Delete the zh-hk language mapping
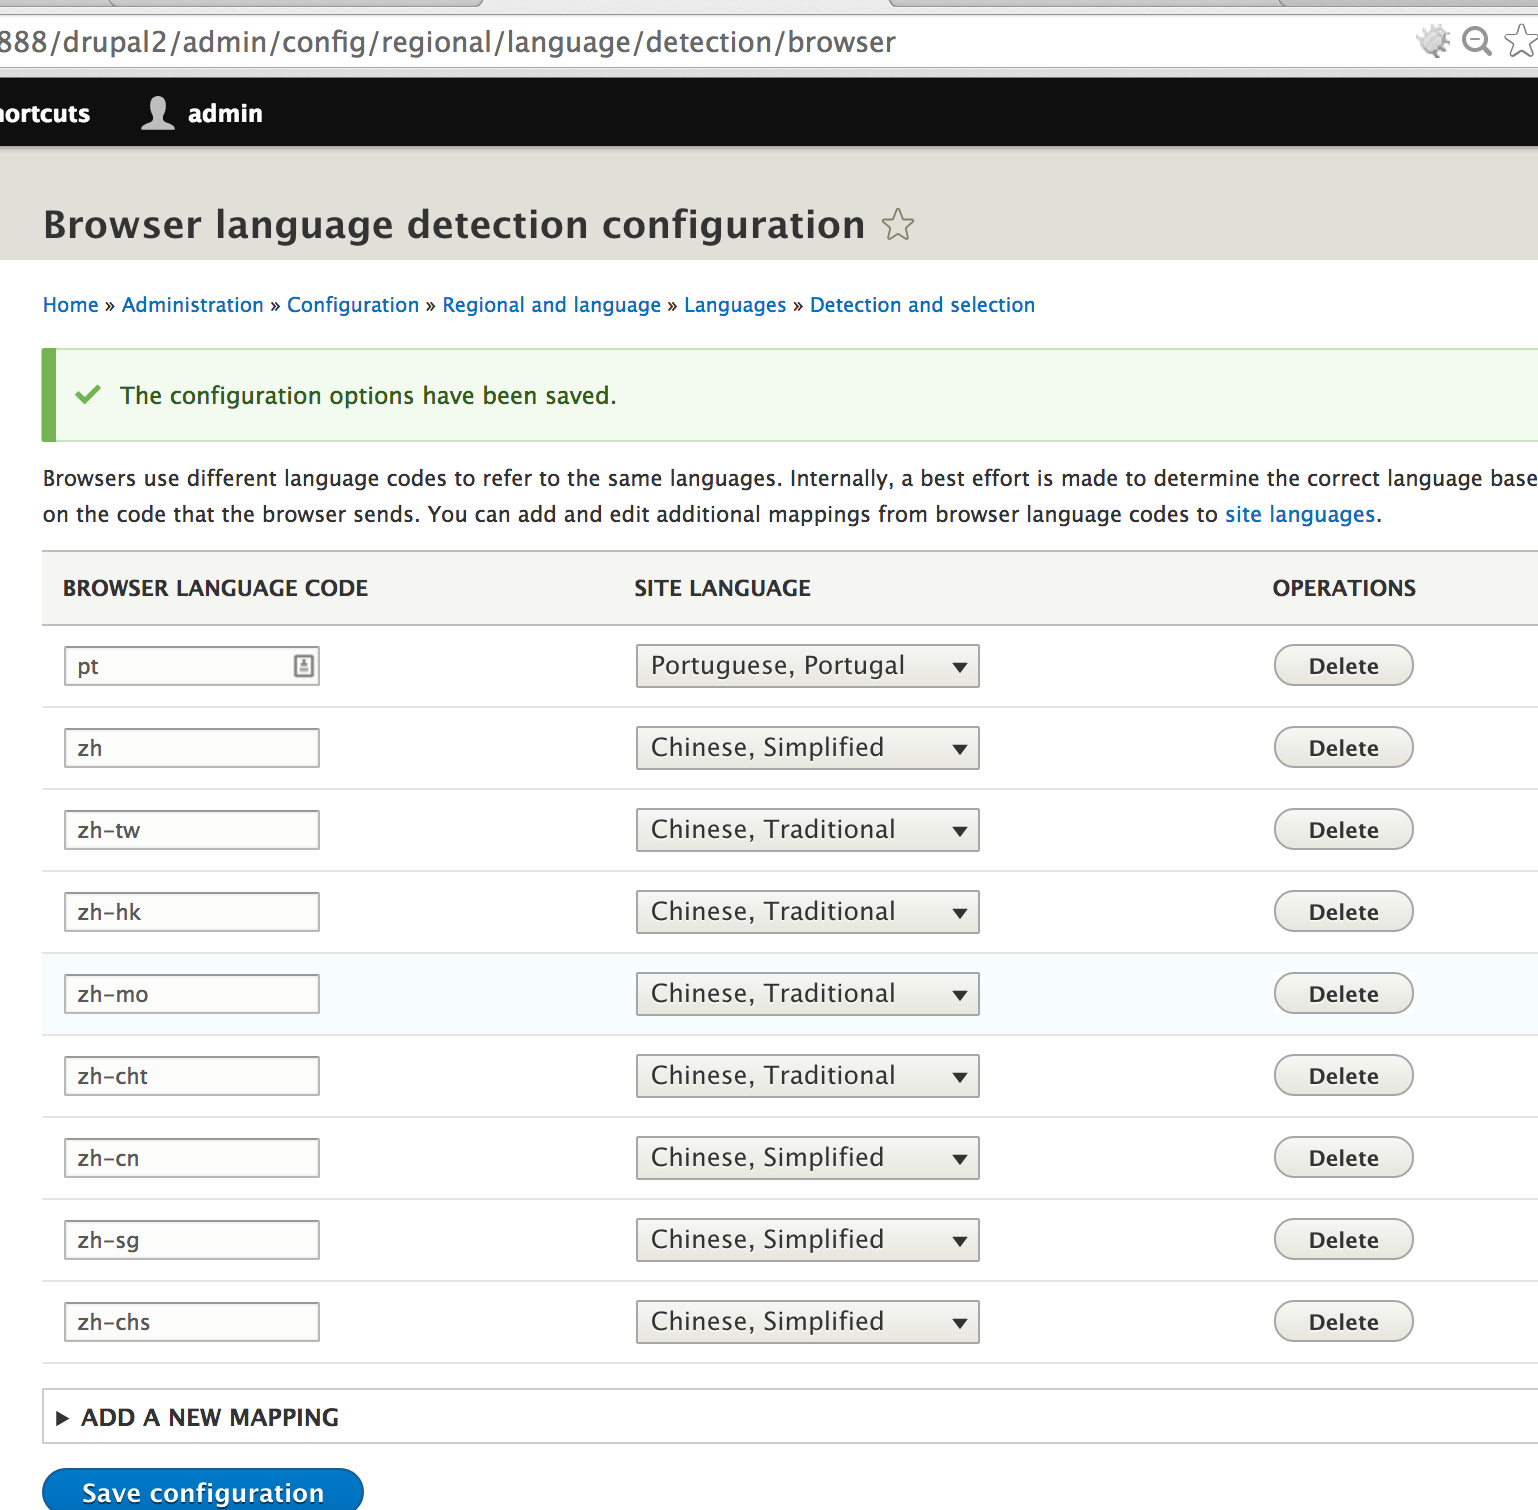Viewport: 1538px width, 1510px height. 1344,912
